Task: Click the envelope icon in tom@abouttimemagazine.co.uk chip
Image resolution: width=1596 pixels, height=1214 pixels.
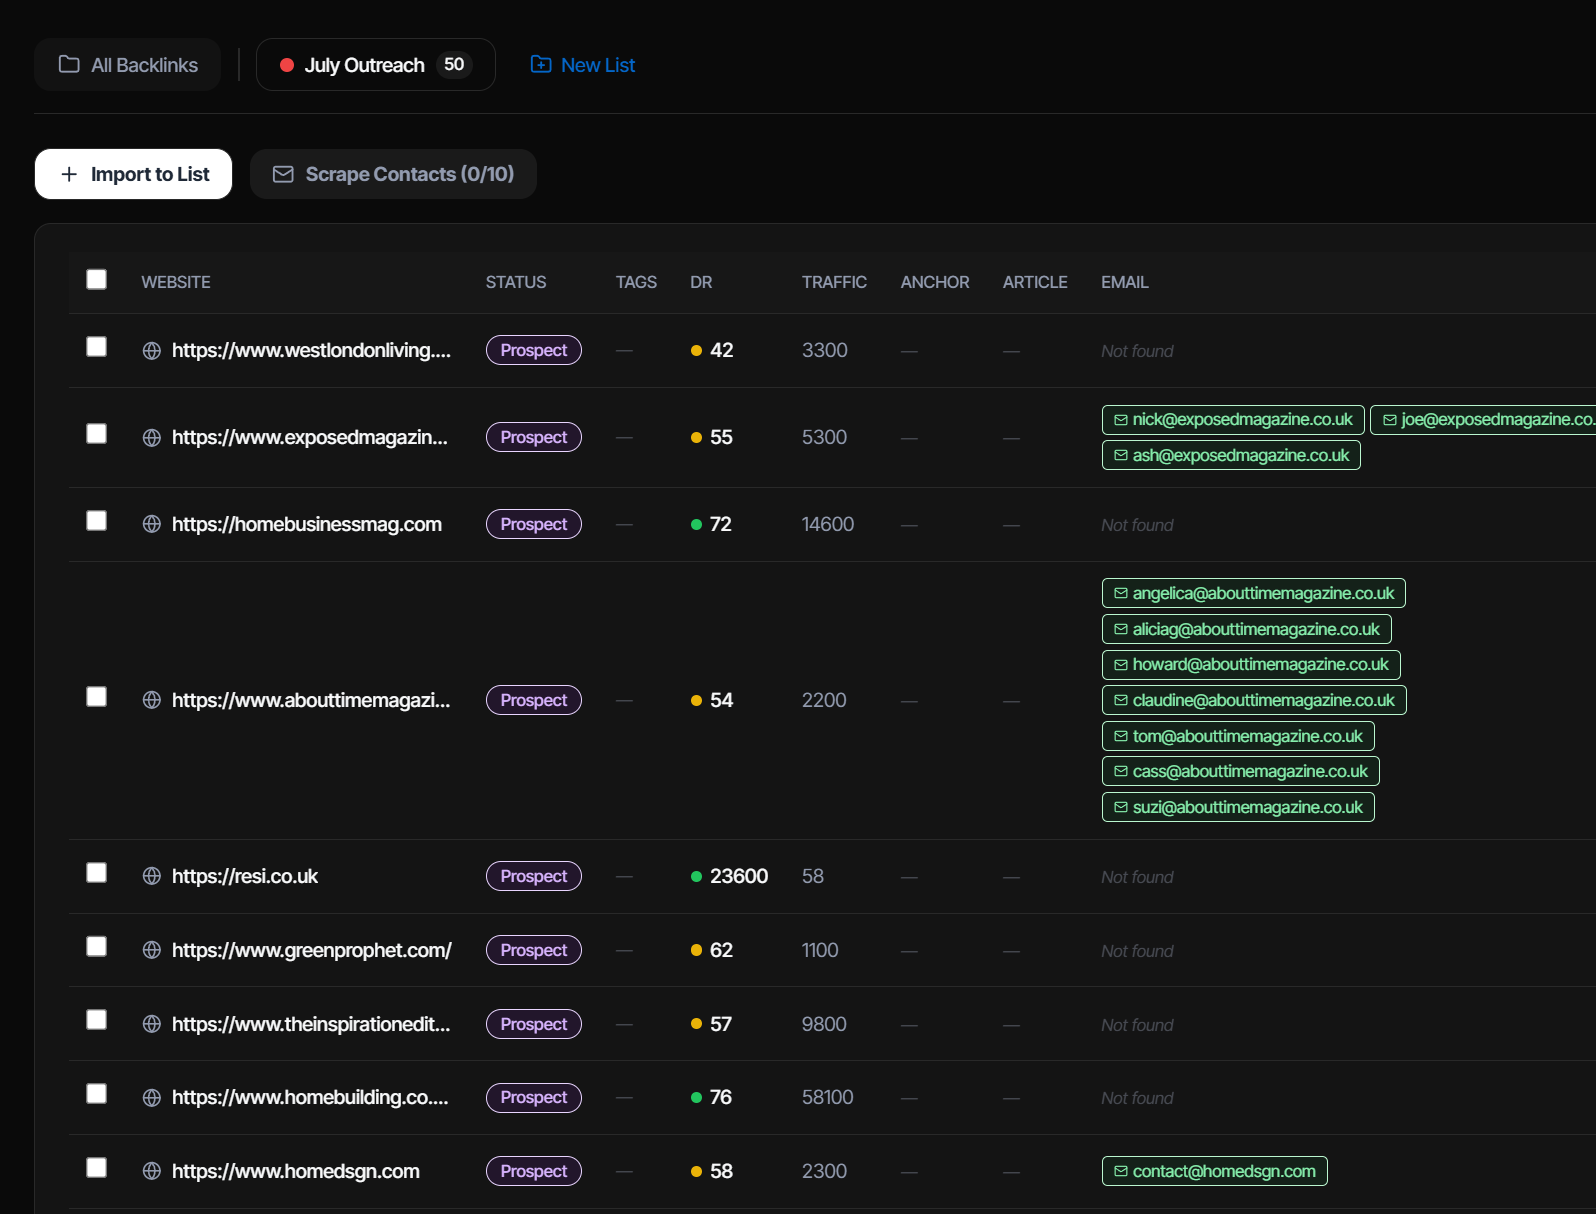Action: (x=1121, y=736)
